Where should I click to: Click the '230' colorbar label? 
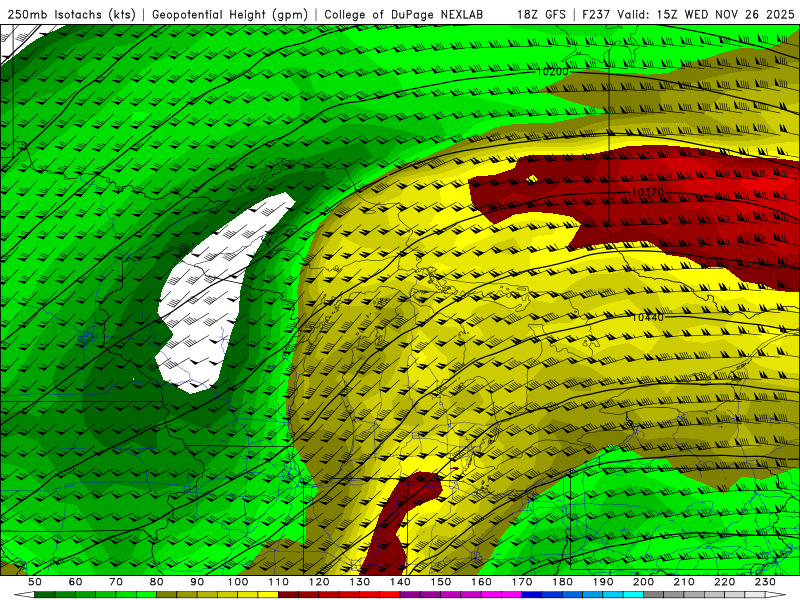(x=765, y=582)
